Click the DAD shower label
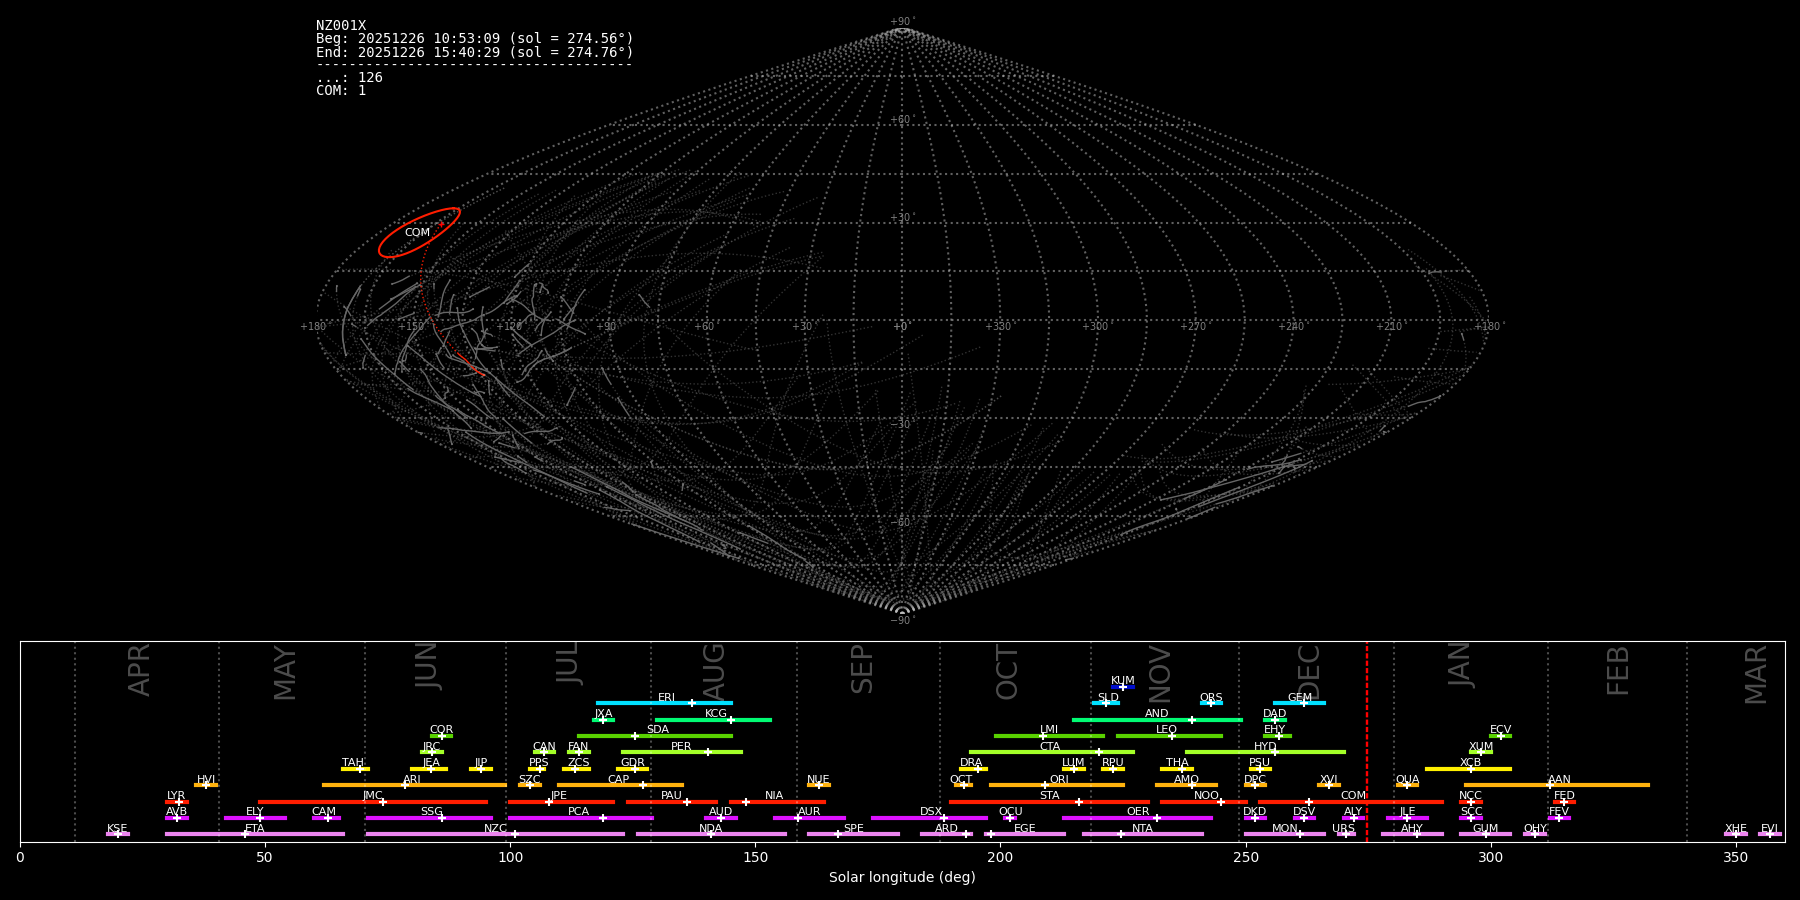 (x=1275, y=714)
